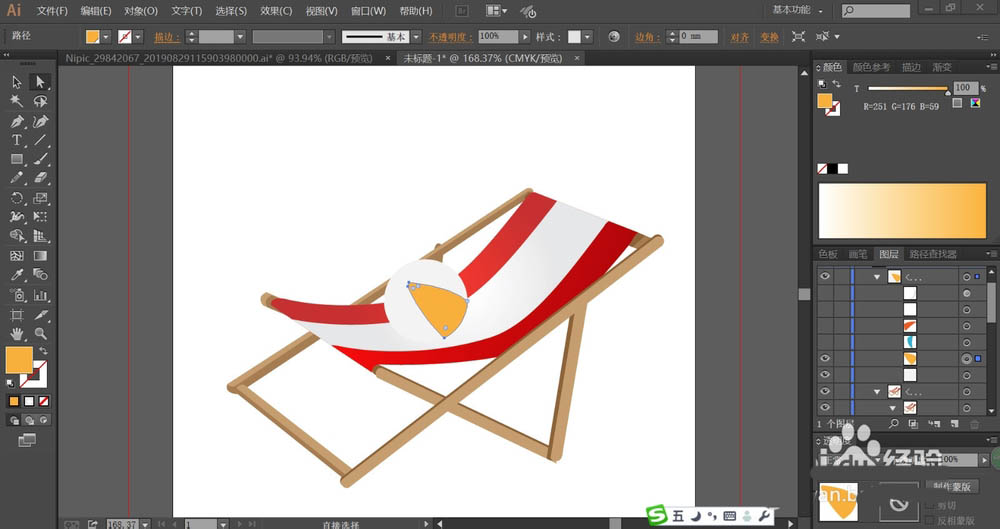
Task: Open the stroke weight dropdown
Action: (x=240, y=37)
